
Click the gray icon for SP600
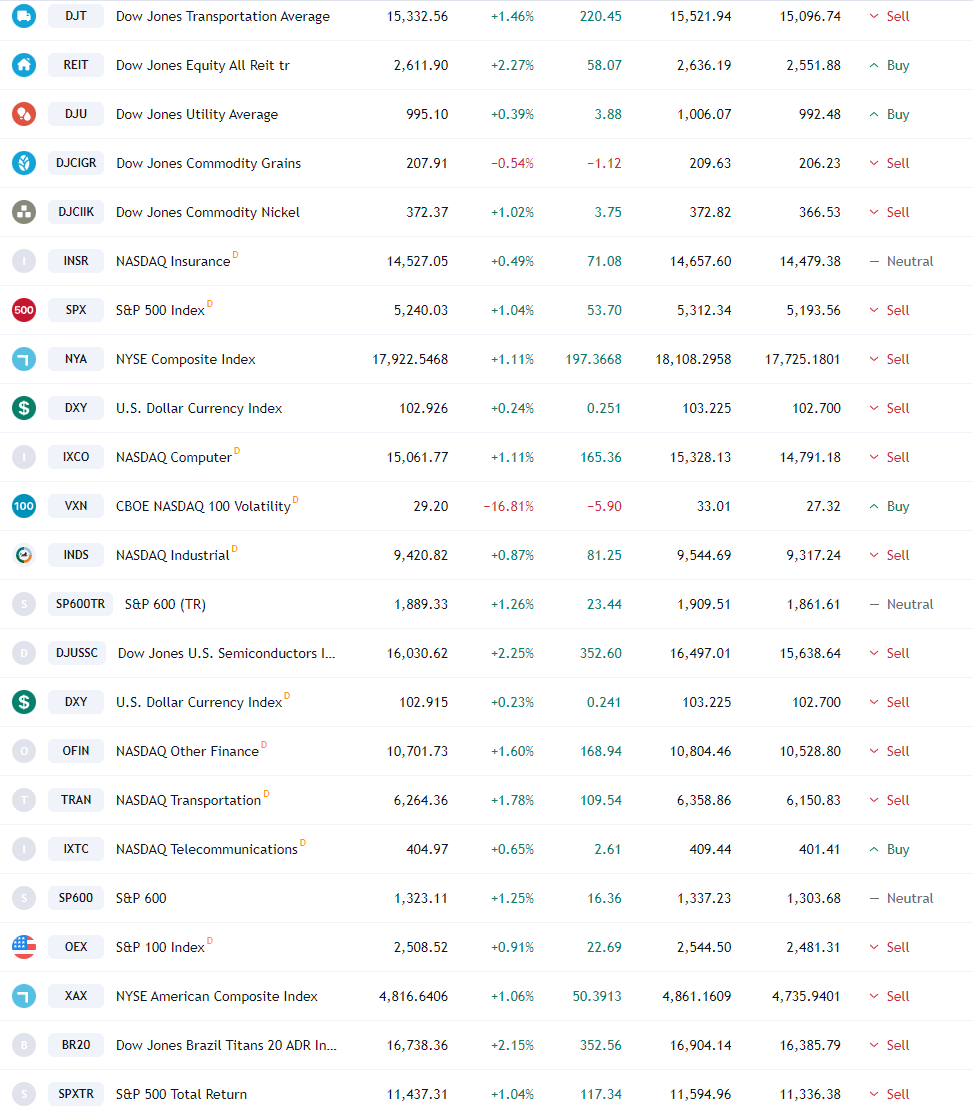pos(24,898)
